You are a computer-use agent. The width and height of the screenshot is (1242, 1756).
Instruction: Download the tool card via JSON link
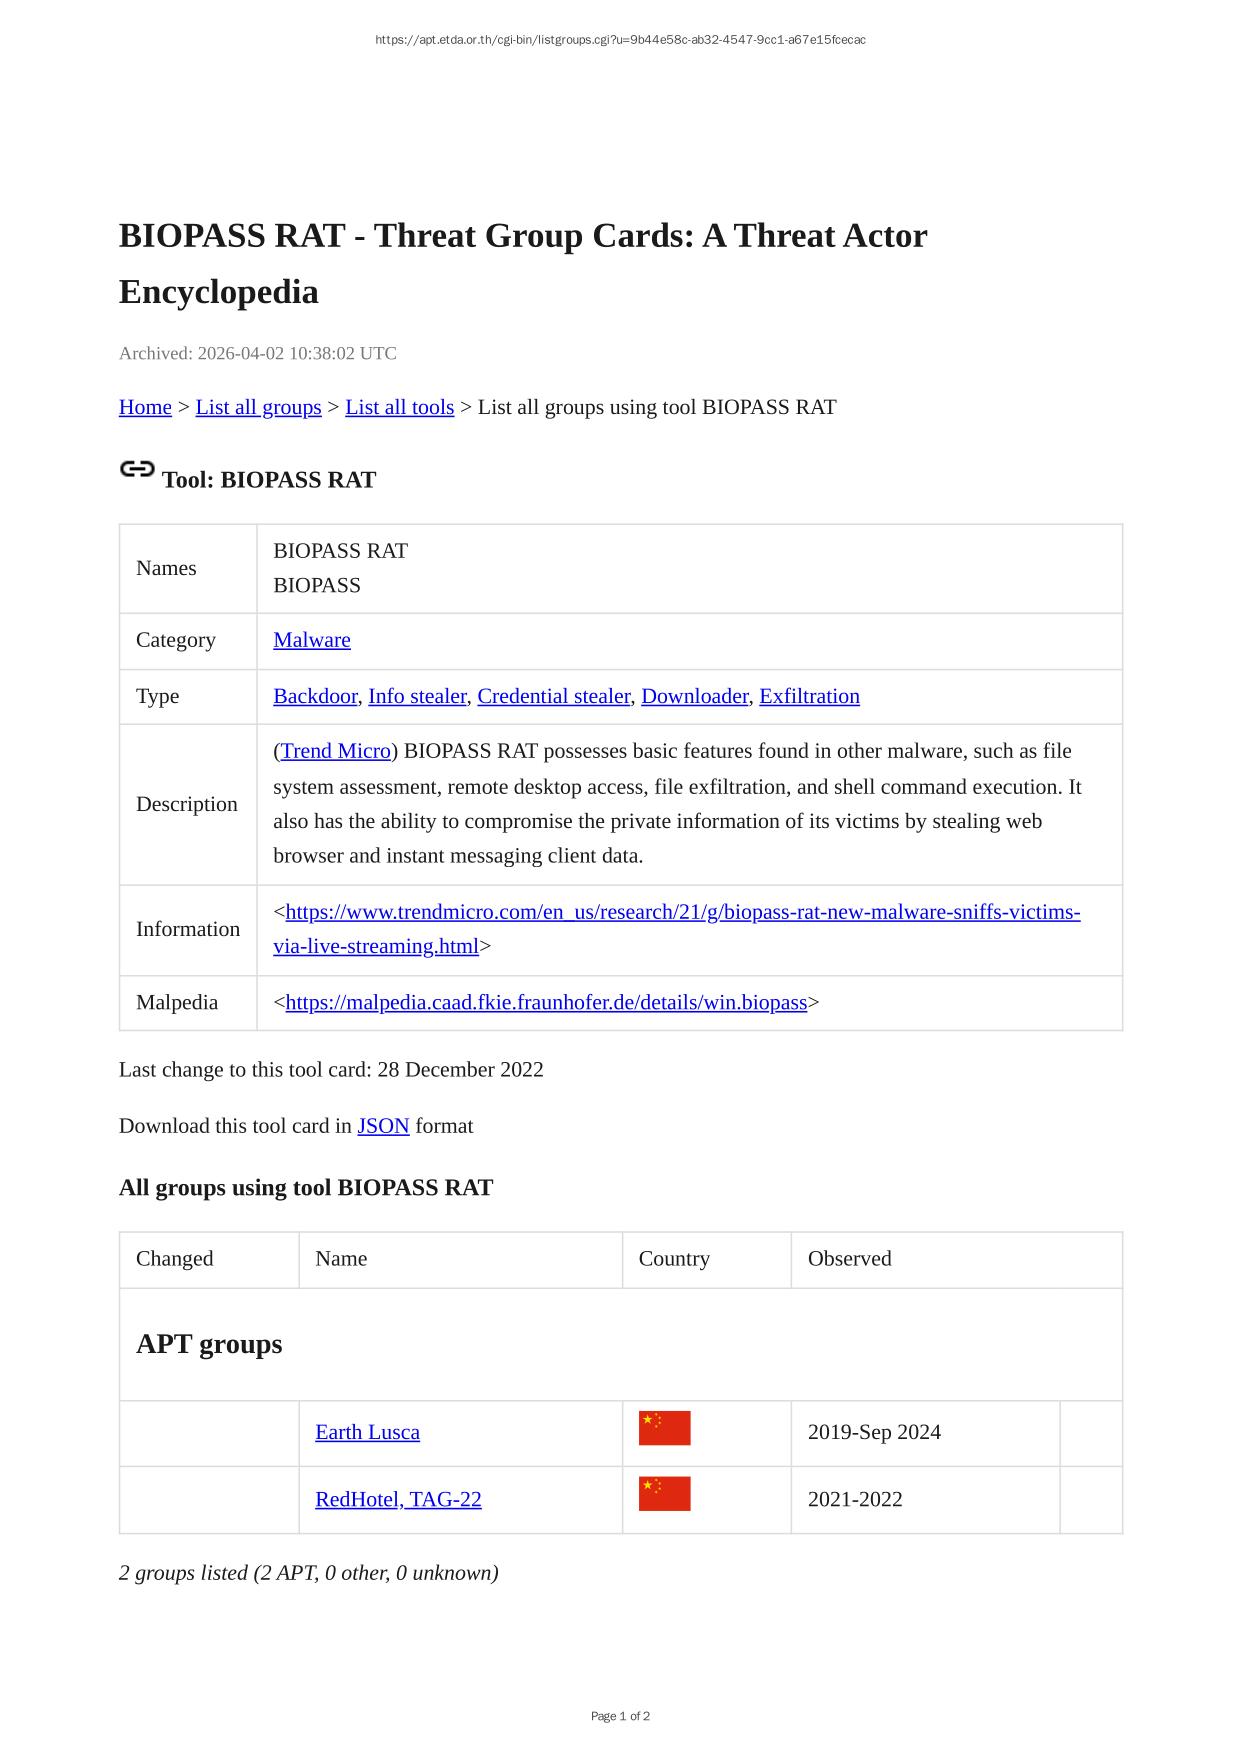point(383,1126)
